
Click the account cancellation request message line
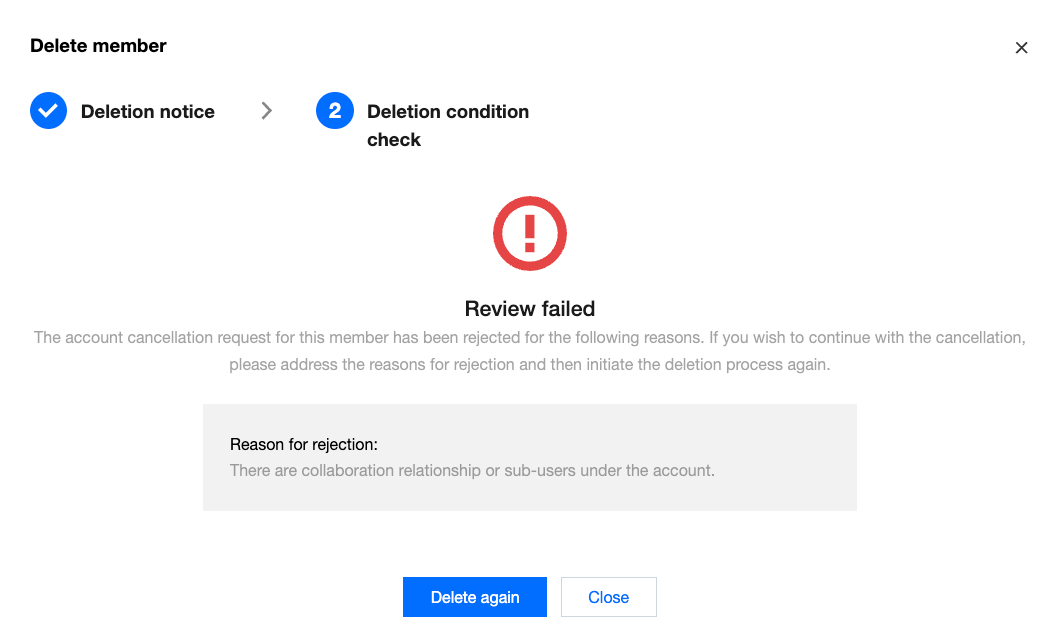530,337
